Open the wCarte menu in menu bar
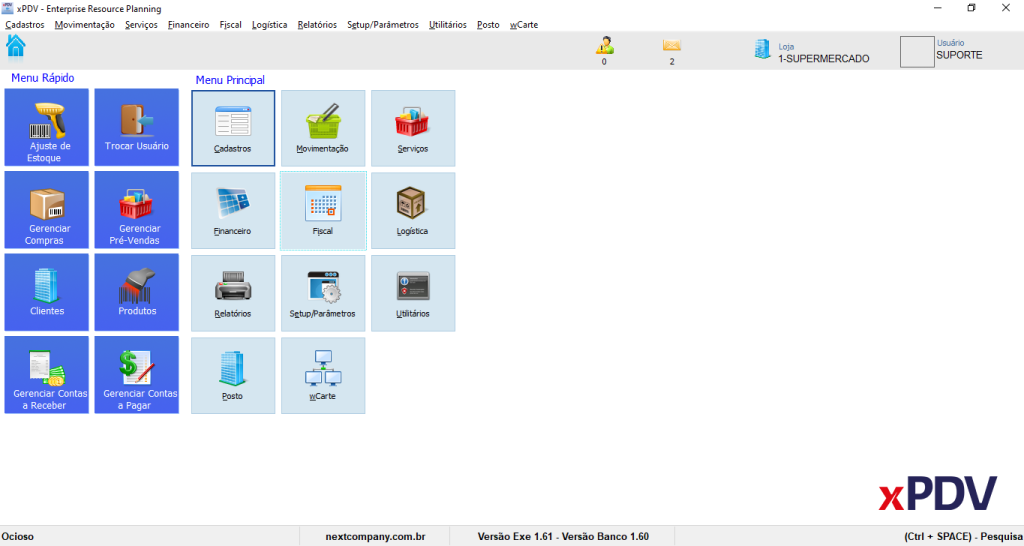Viewport: 1024px width, 546px height. [x=524, y=25]
